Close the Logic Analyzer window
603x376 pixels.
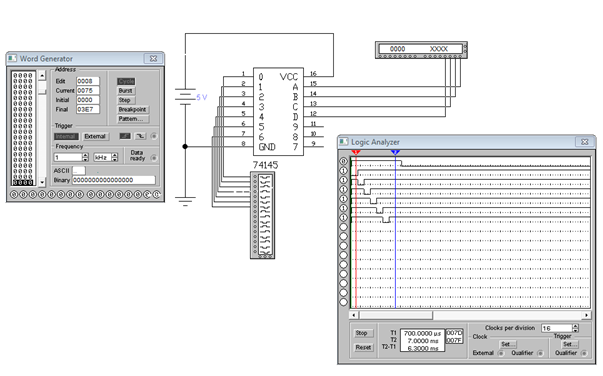click(585, 142)
